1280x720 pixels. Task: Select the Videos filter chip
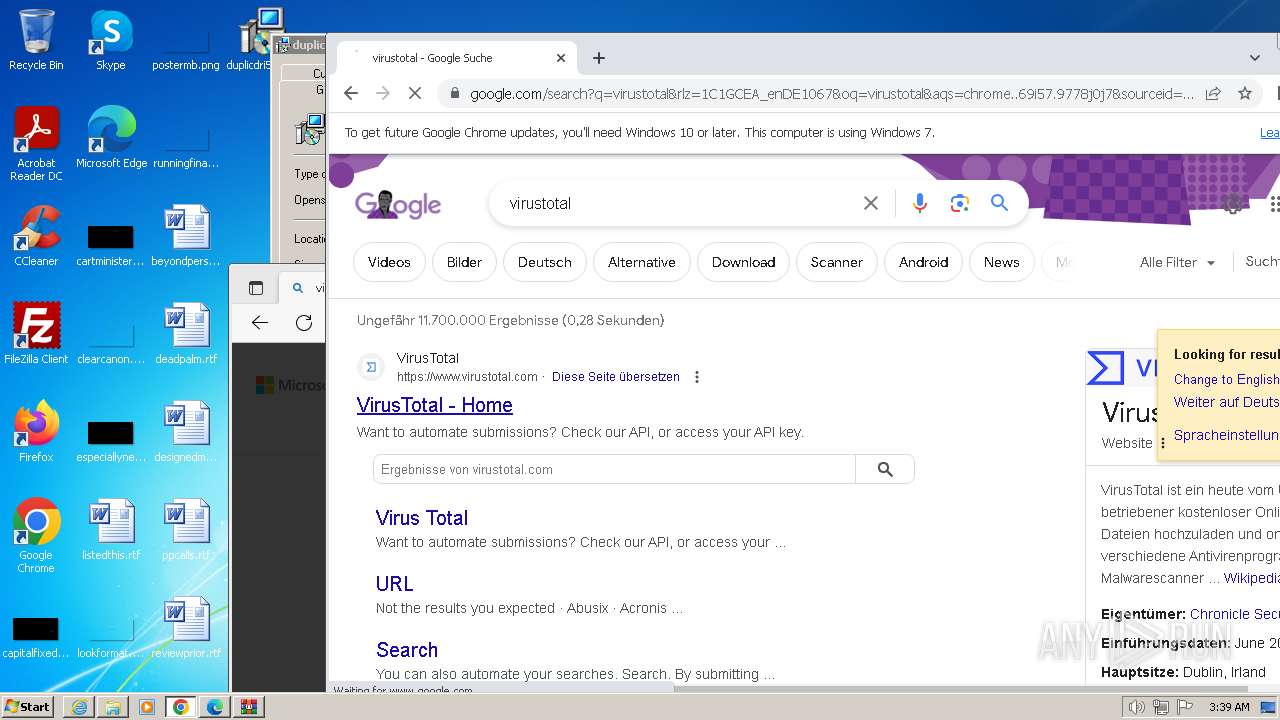click(x=389, y=262)
